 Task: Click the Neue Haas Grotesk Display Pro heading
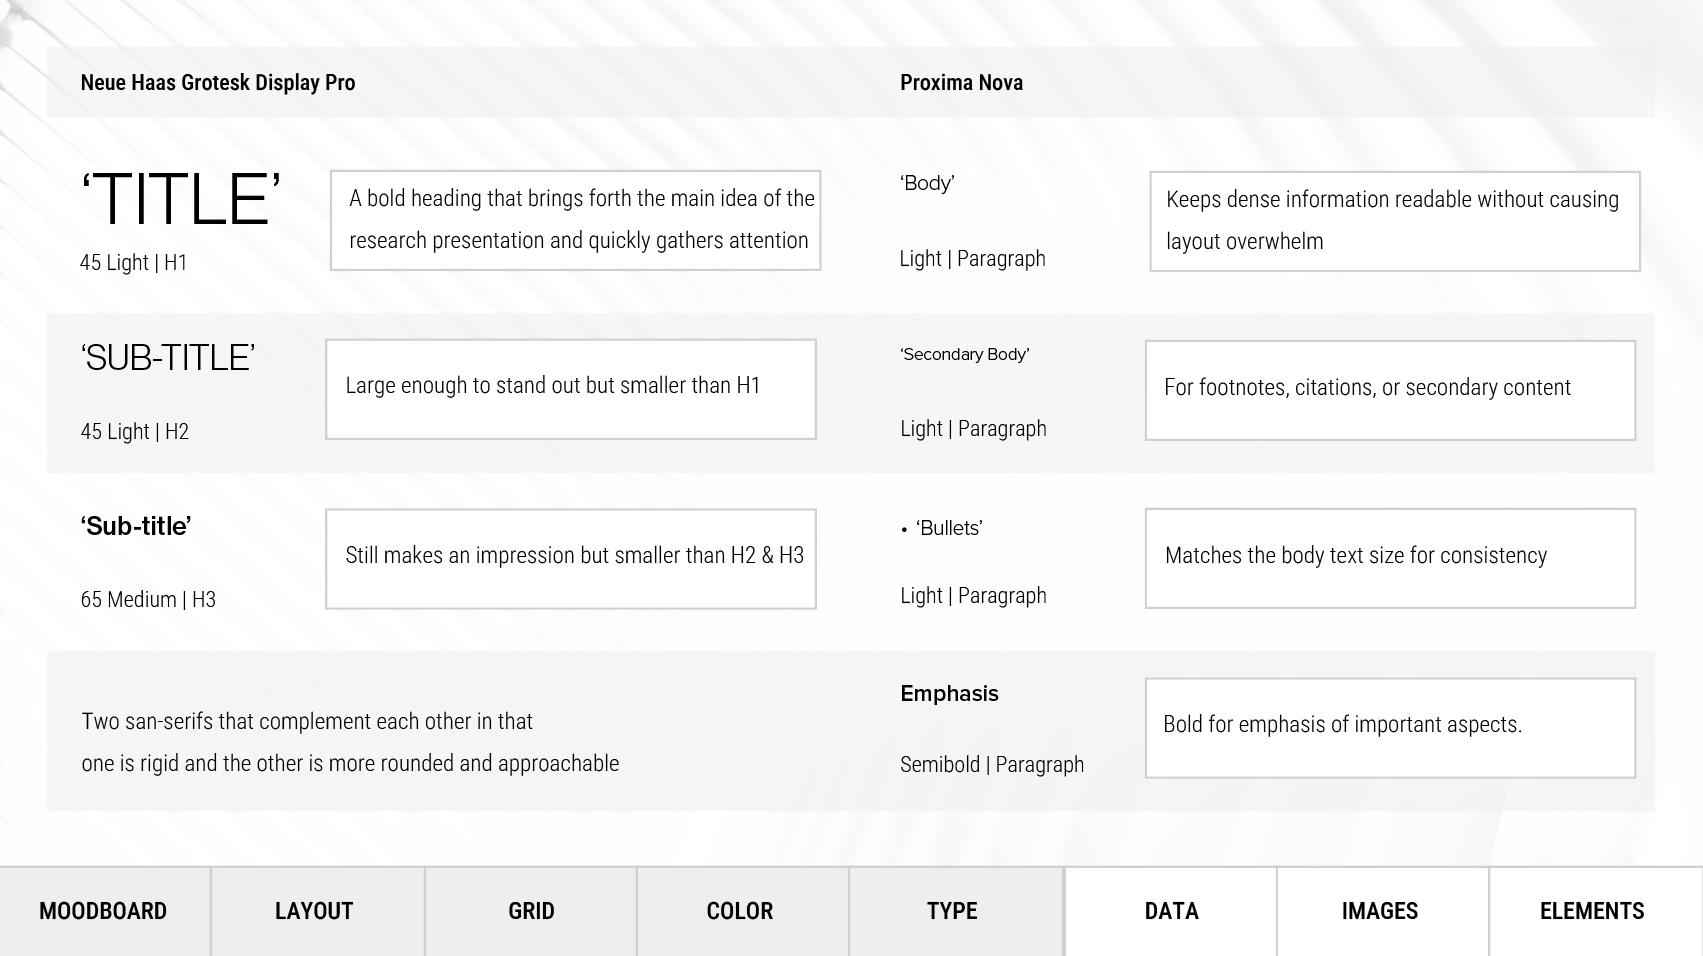218,83
